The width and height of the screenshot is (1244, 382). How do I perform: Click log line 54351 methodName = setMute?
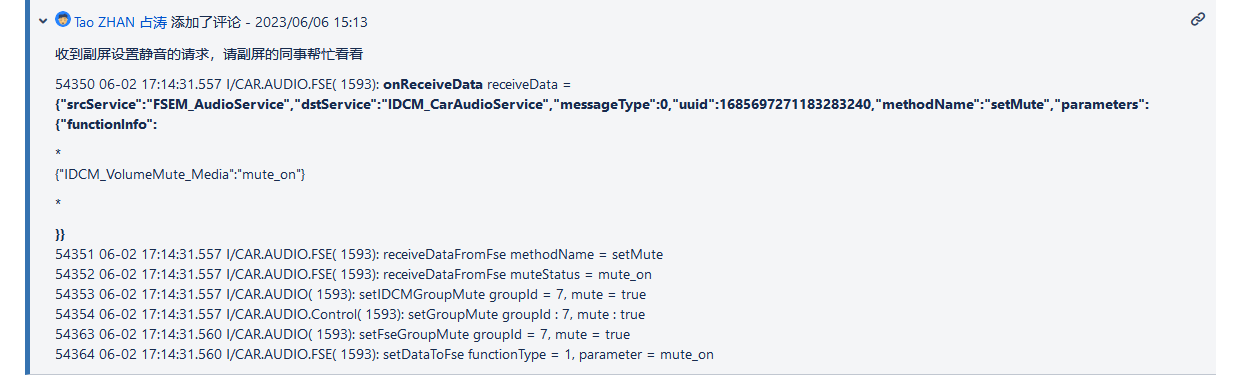coord(359,254)
